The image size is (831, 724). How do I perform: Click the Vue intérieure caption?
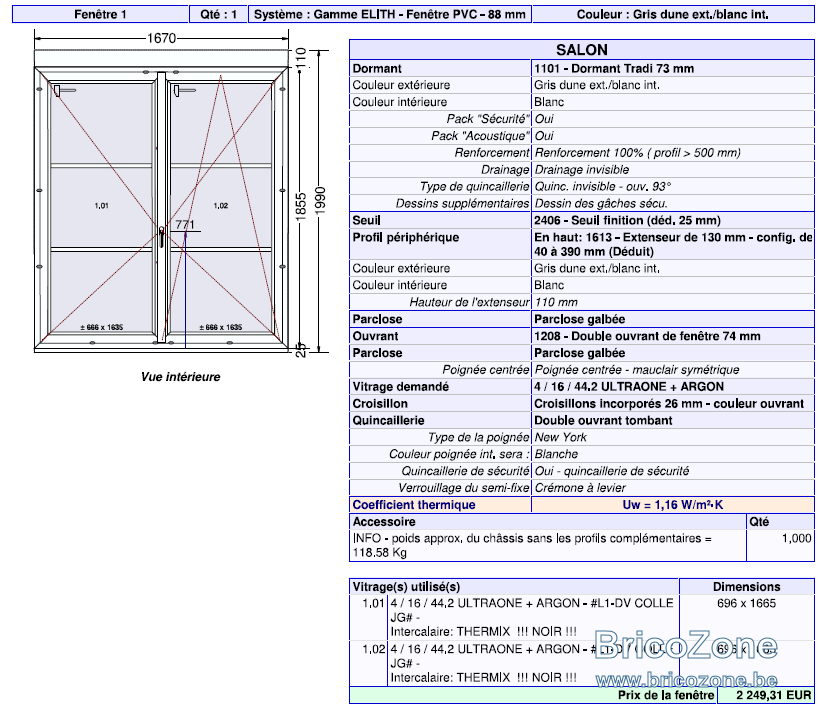pyautogui.click(x=180, y=377)
